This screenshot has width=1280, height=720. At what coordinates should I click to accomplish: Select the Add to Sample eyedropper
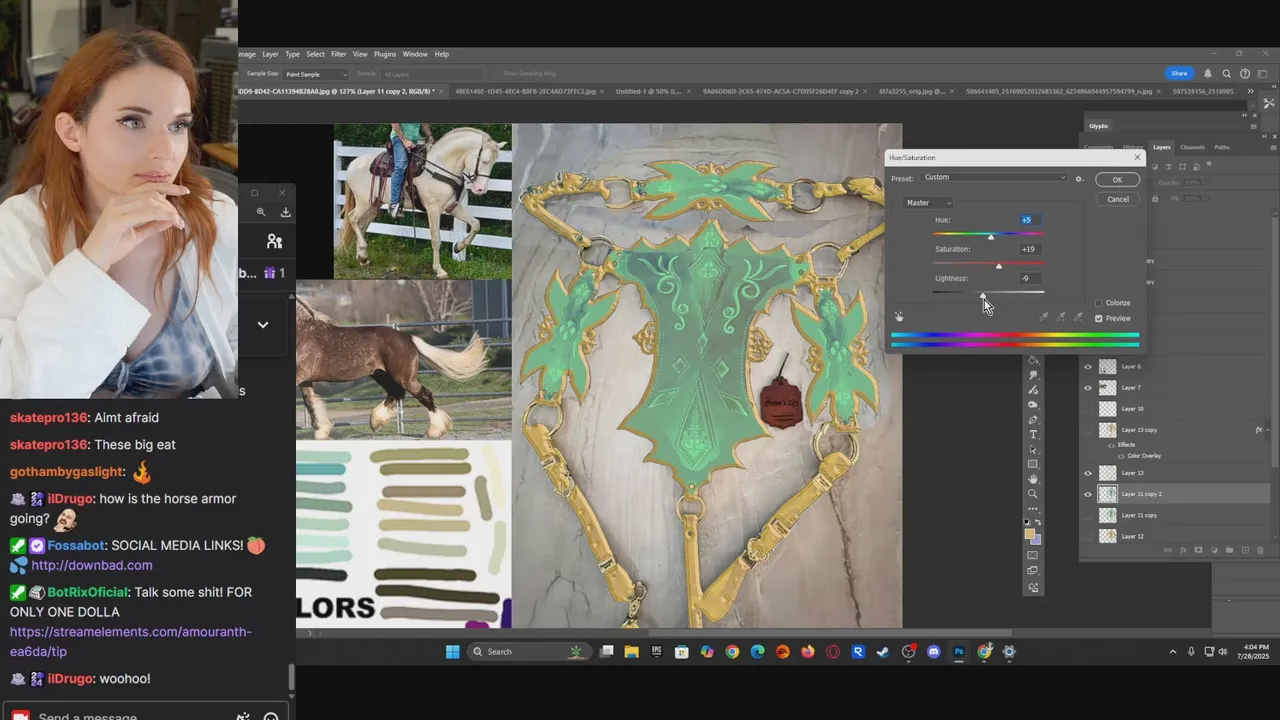[1061, 317]
